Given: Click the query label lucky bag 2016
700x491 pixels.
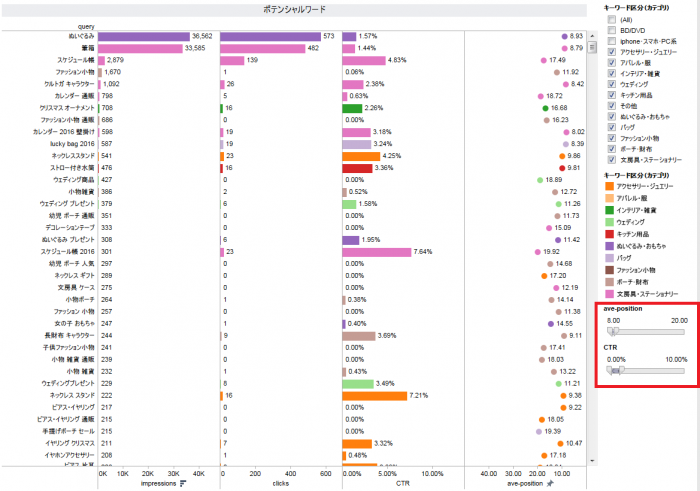Looking at the screenshot, I should [x=72, y=144].
